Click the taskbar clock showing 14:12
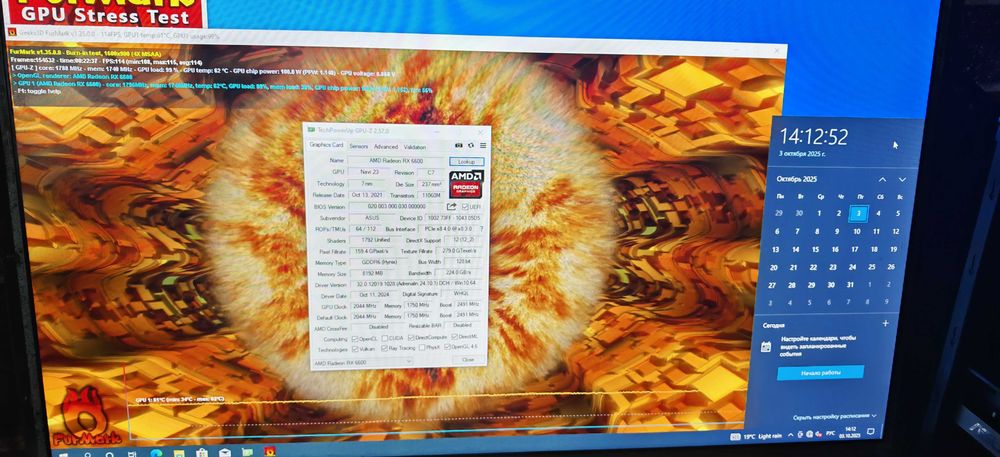 (851, 432)
